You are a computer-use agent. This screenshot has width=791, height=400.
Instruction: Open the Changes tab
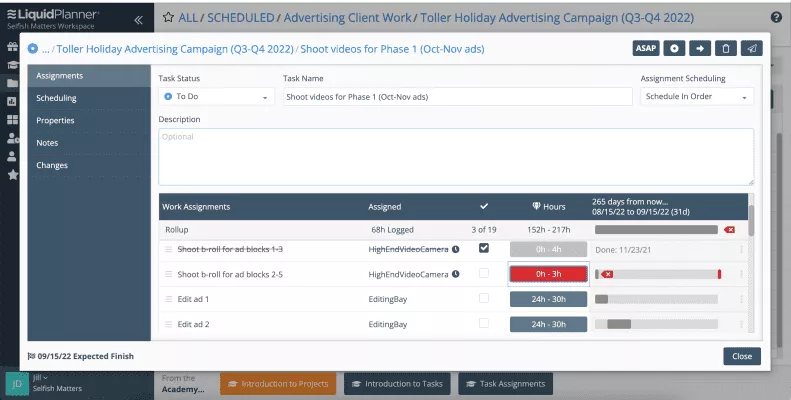[52, 165]
